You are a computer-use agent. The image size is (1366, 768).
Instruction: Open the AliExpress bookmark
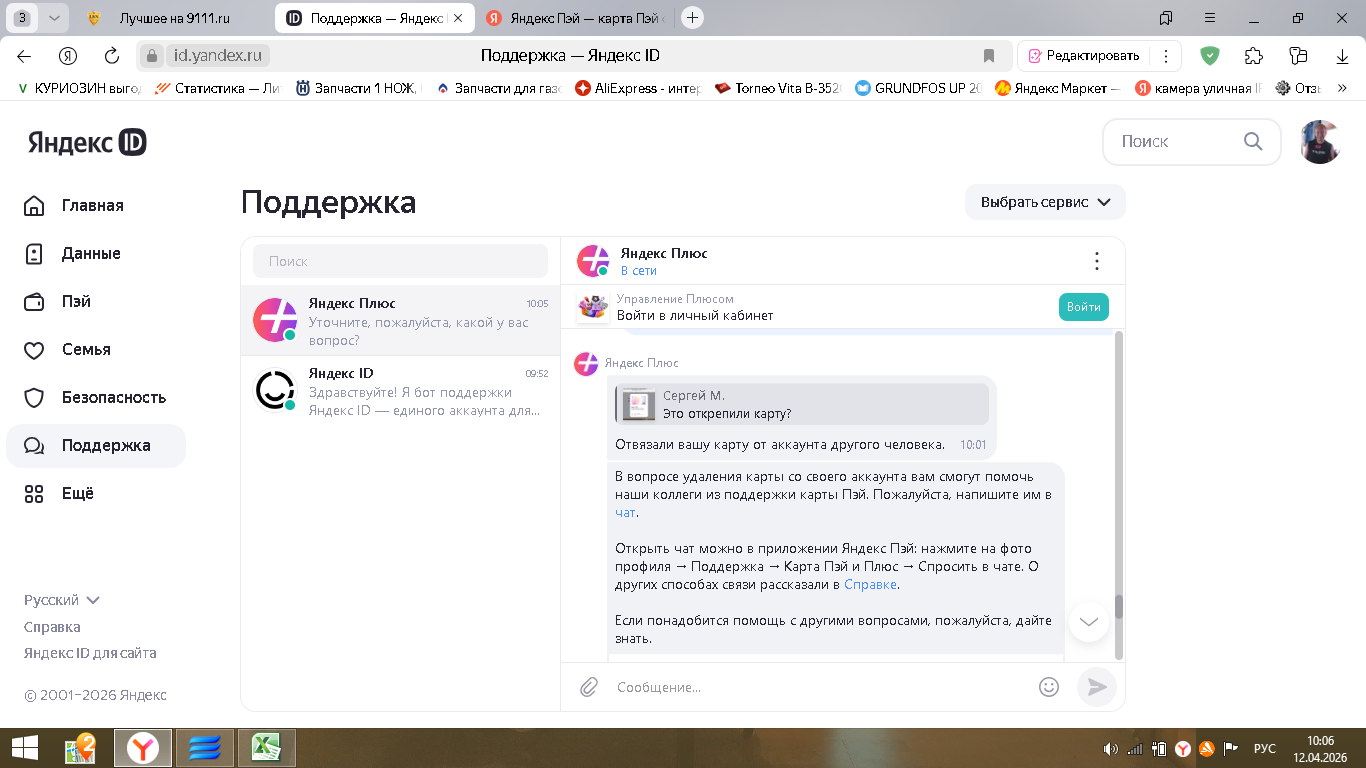tap(638, 88)
